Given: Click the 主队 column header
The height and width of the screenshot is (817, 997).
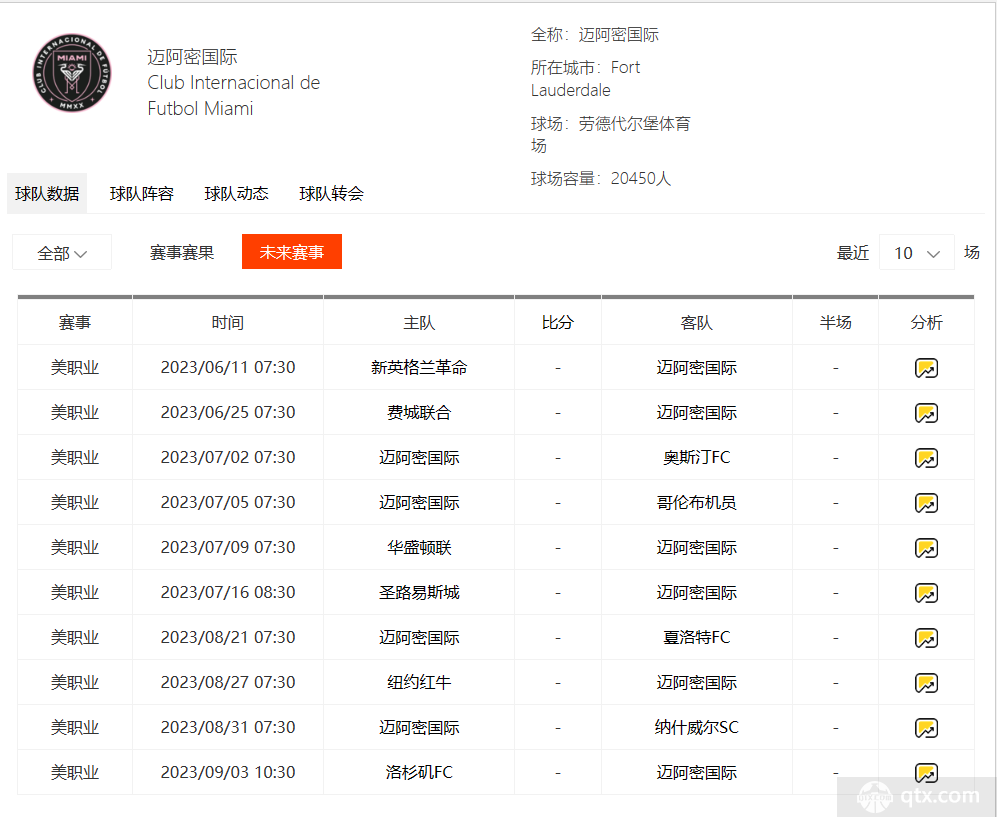Looking at the screenshot, I should [419, 322].
